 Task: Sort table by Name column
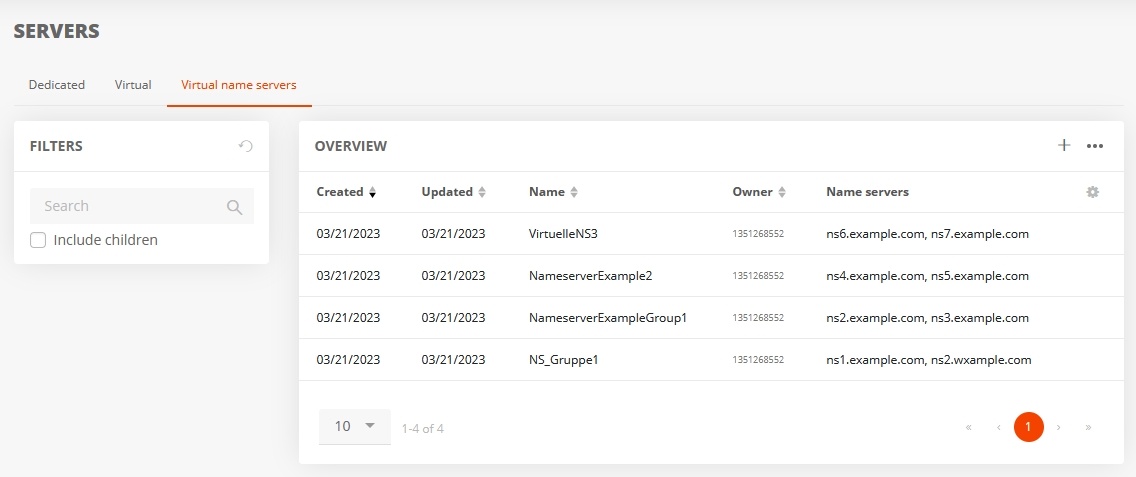554,192
